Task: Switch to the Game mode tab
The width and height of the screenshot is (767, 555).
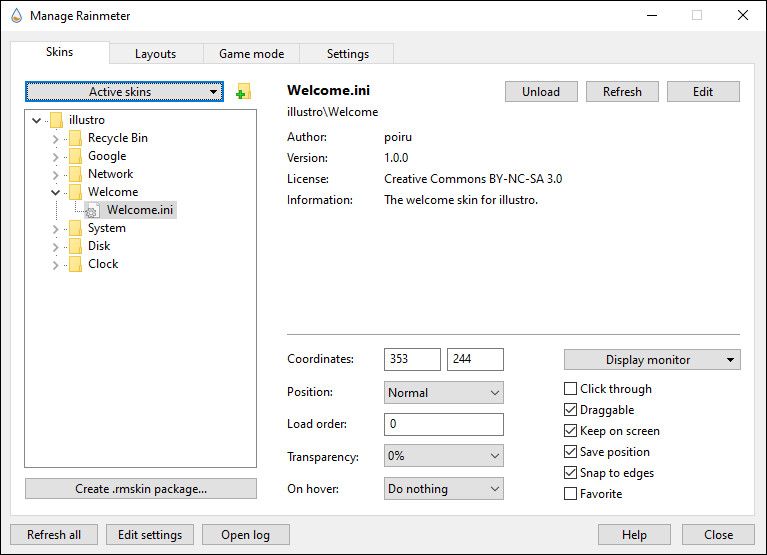Action: [x=251, y=54]
